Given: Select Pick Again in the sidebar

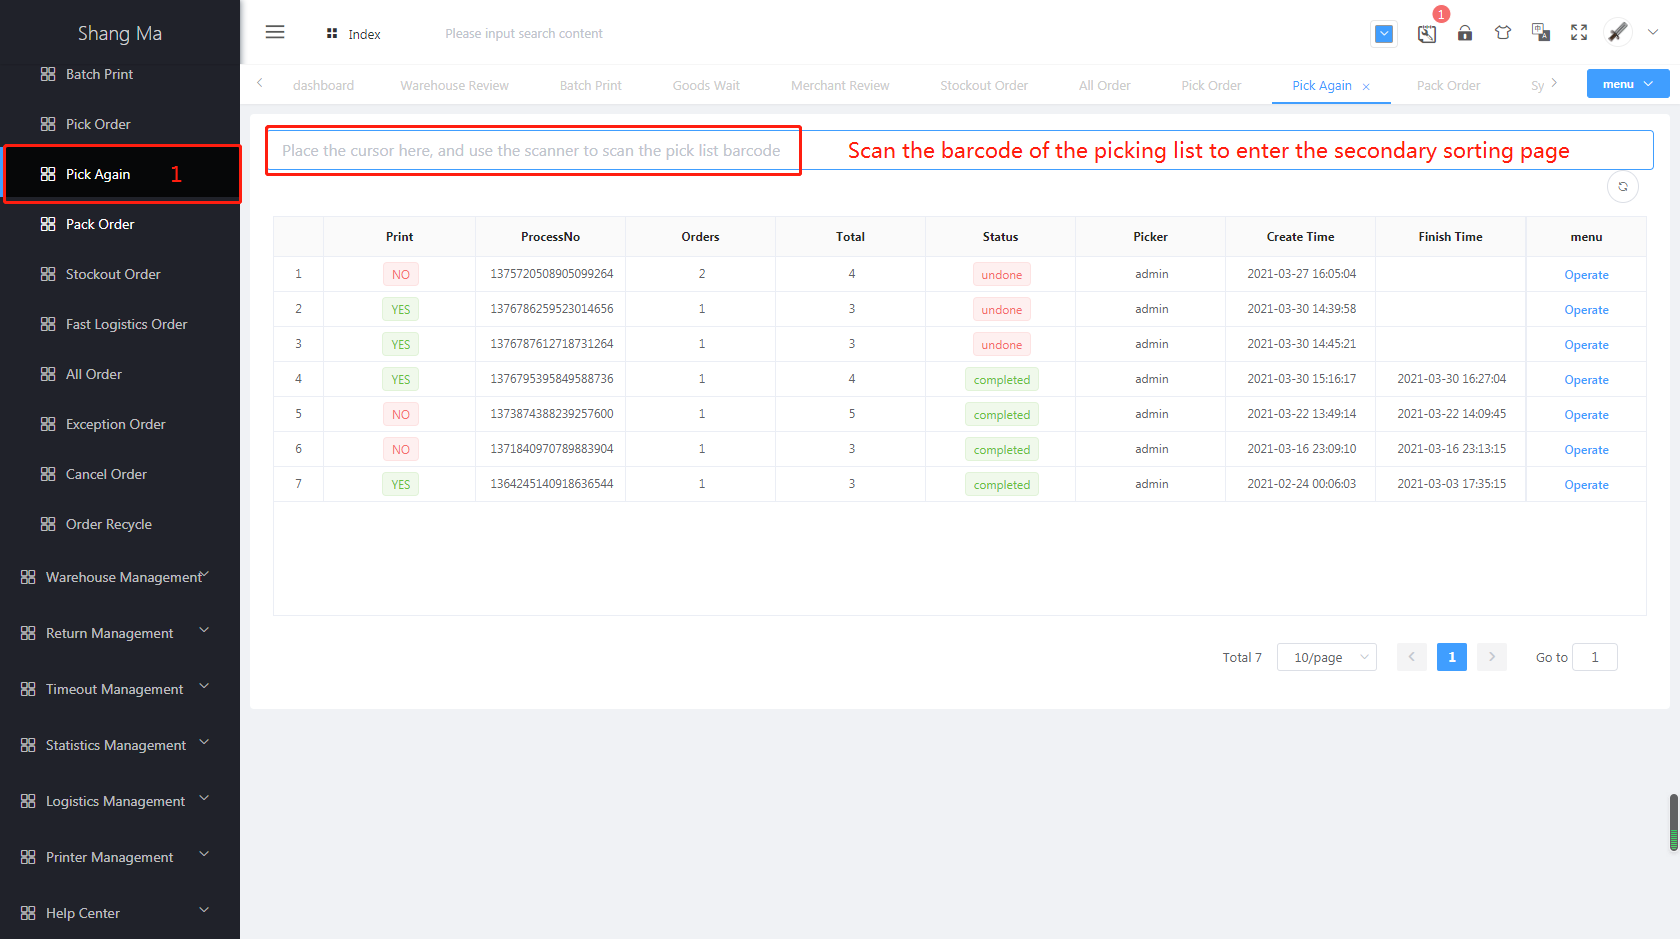Looking at the screenshot, I should click(x=120, y=174).
